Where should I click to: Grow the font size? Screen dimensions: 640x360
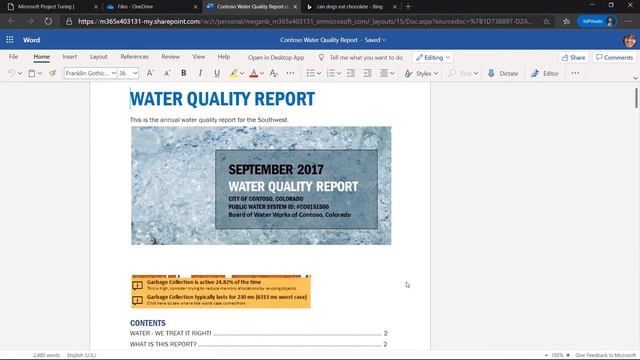[150, 73]
